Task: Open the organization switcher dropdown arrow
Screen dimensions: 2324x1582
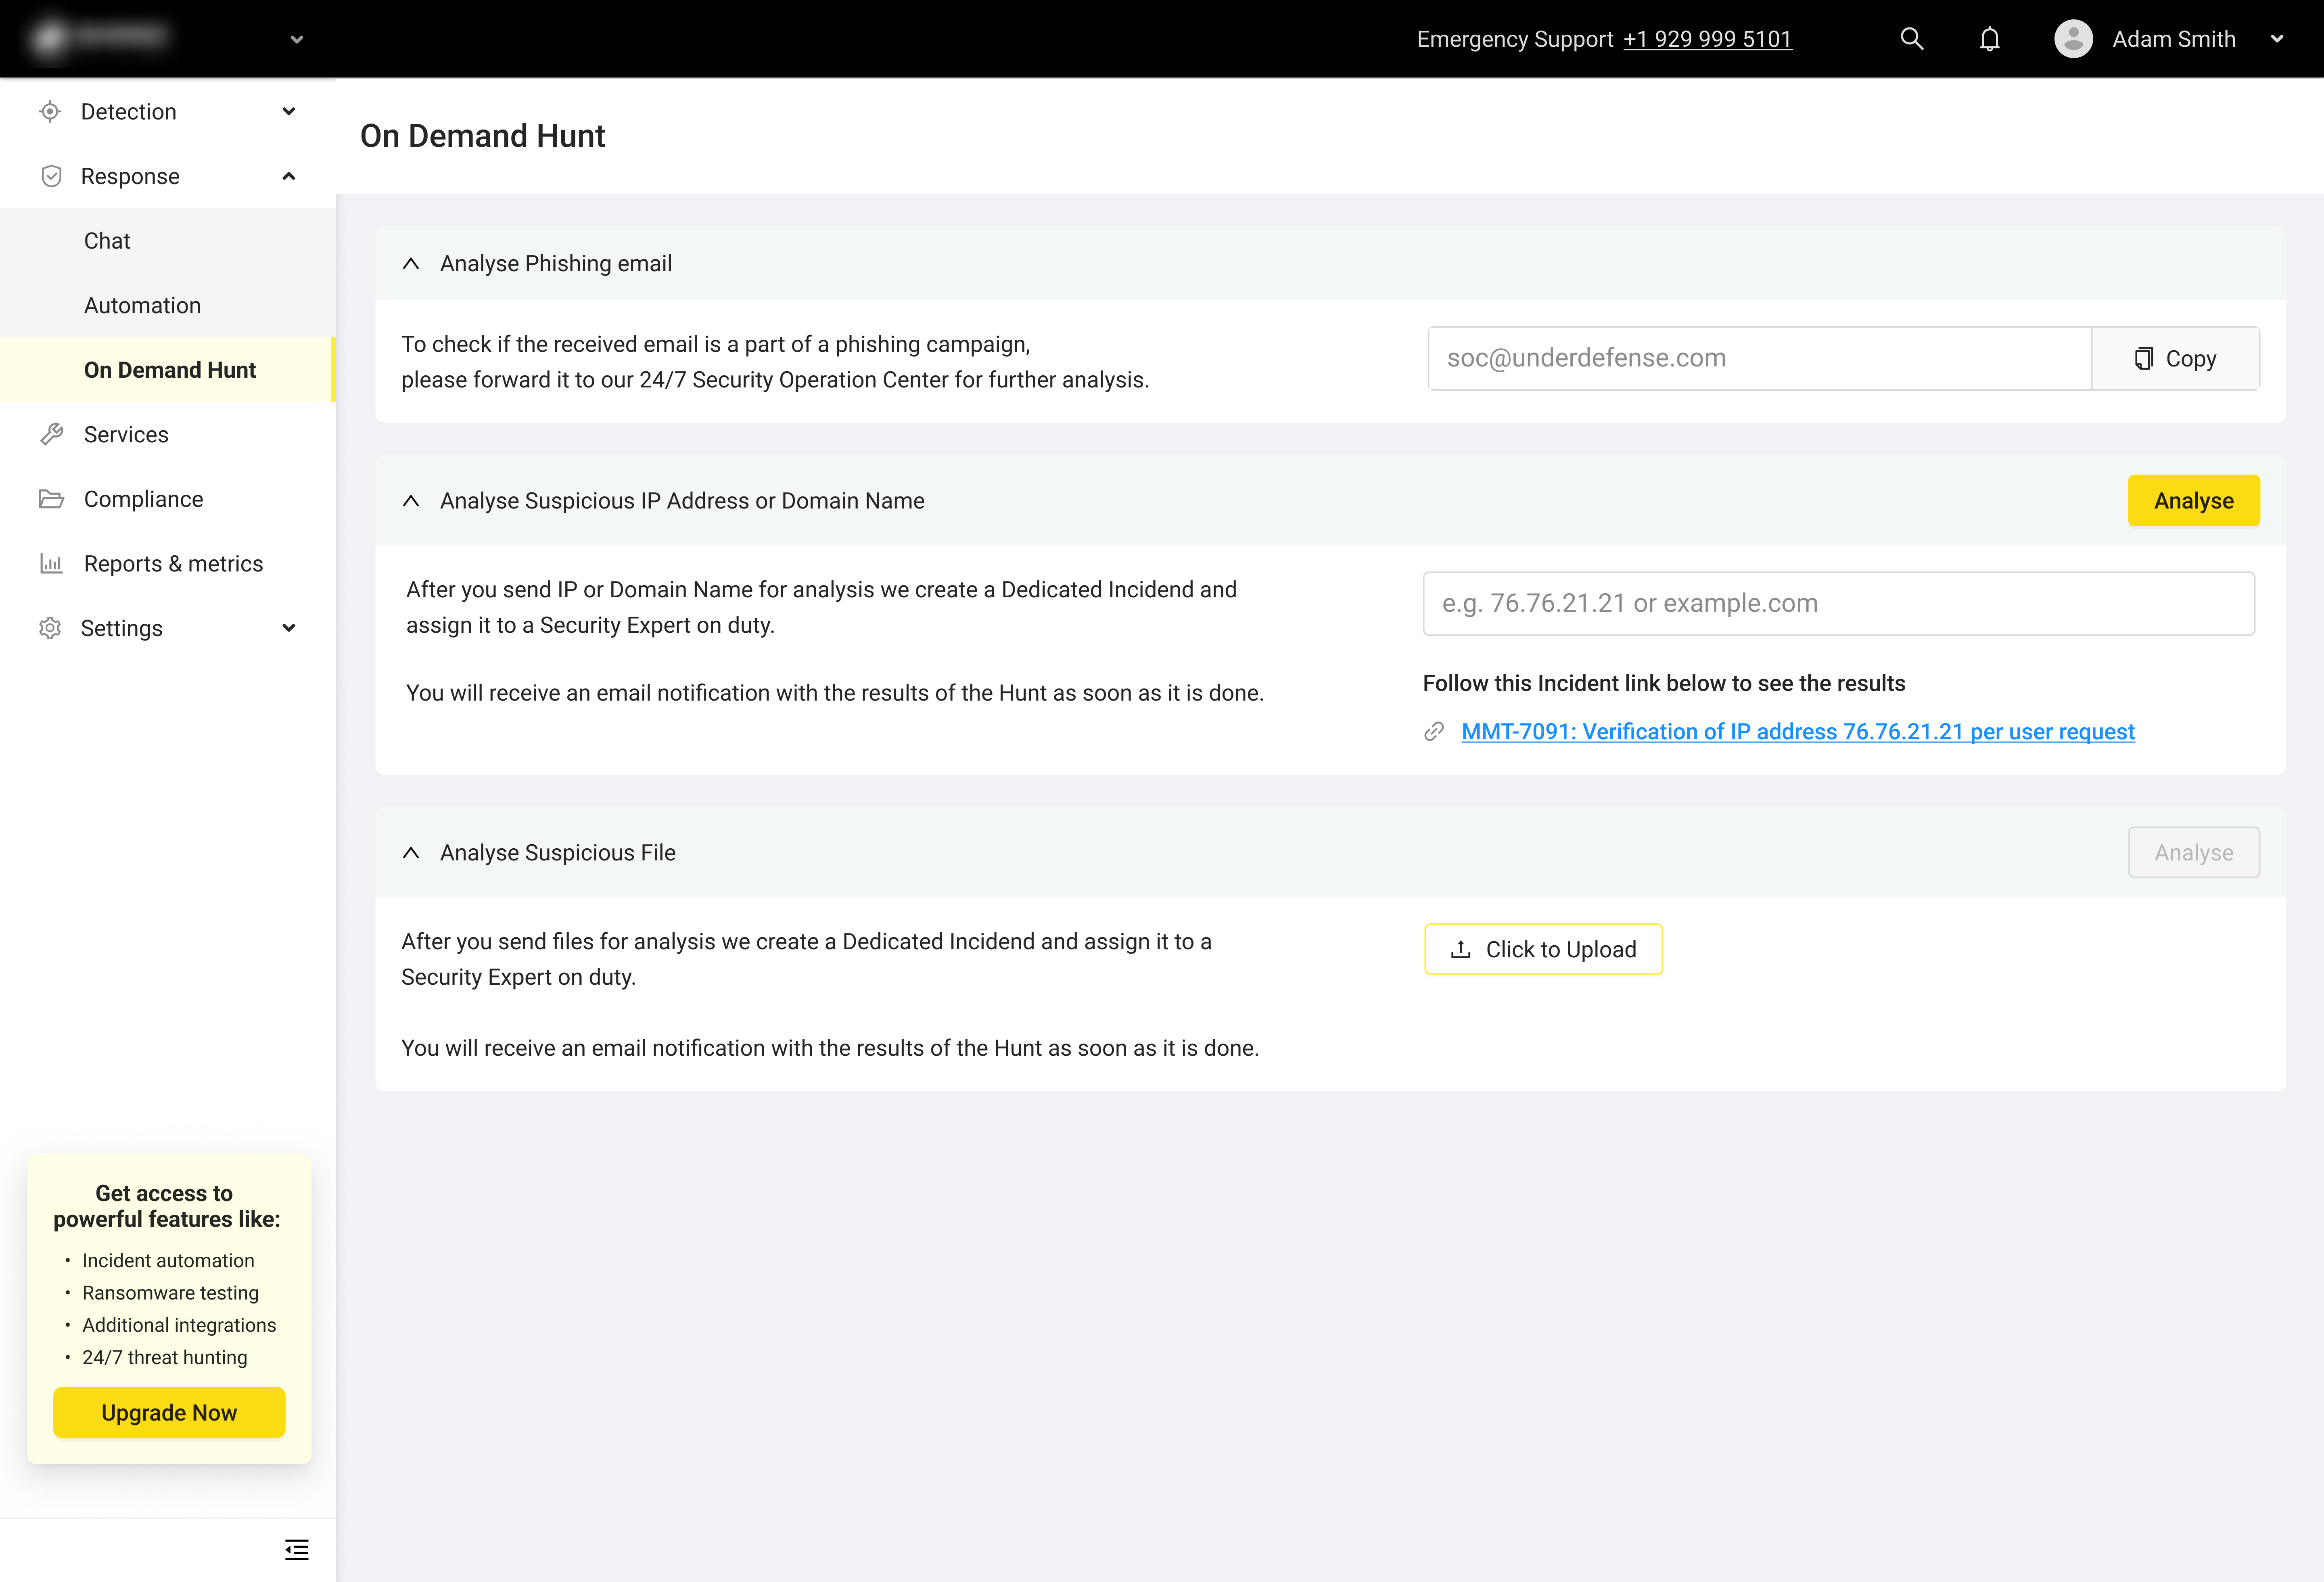Action: click(296, 40)
